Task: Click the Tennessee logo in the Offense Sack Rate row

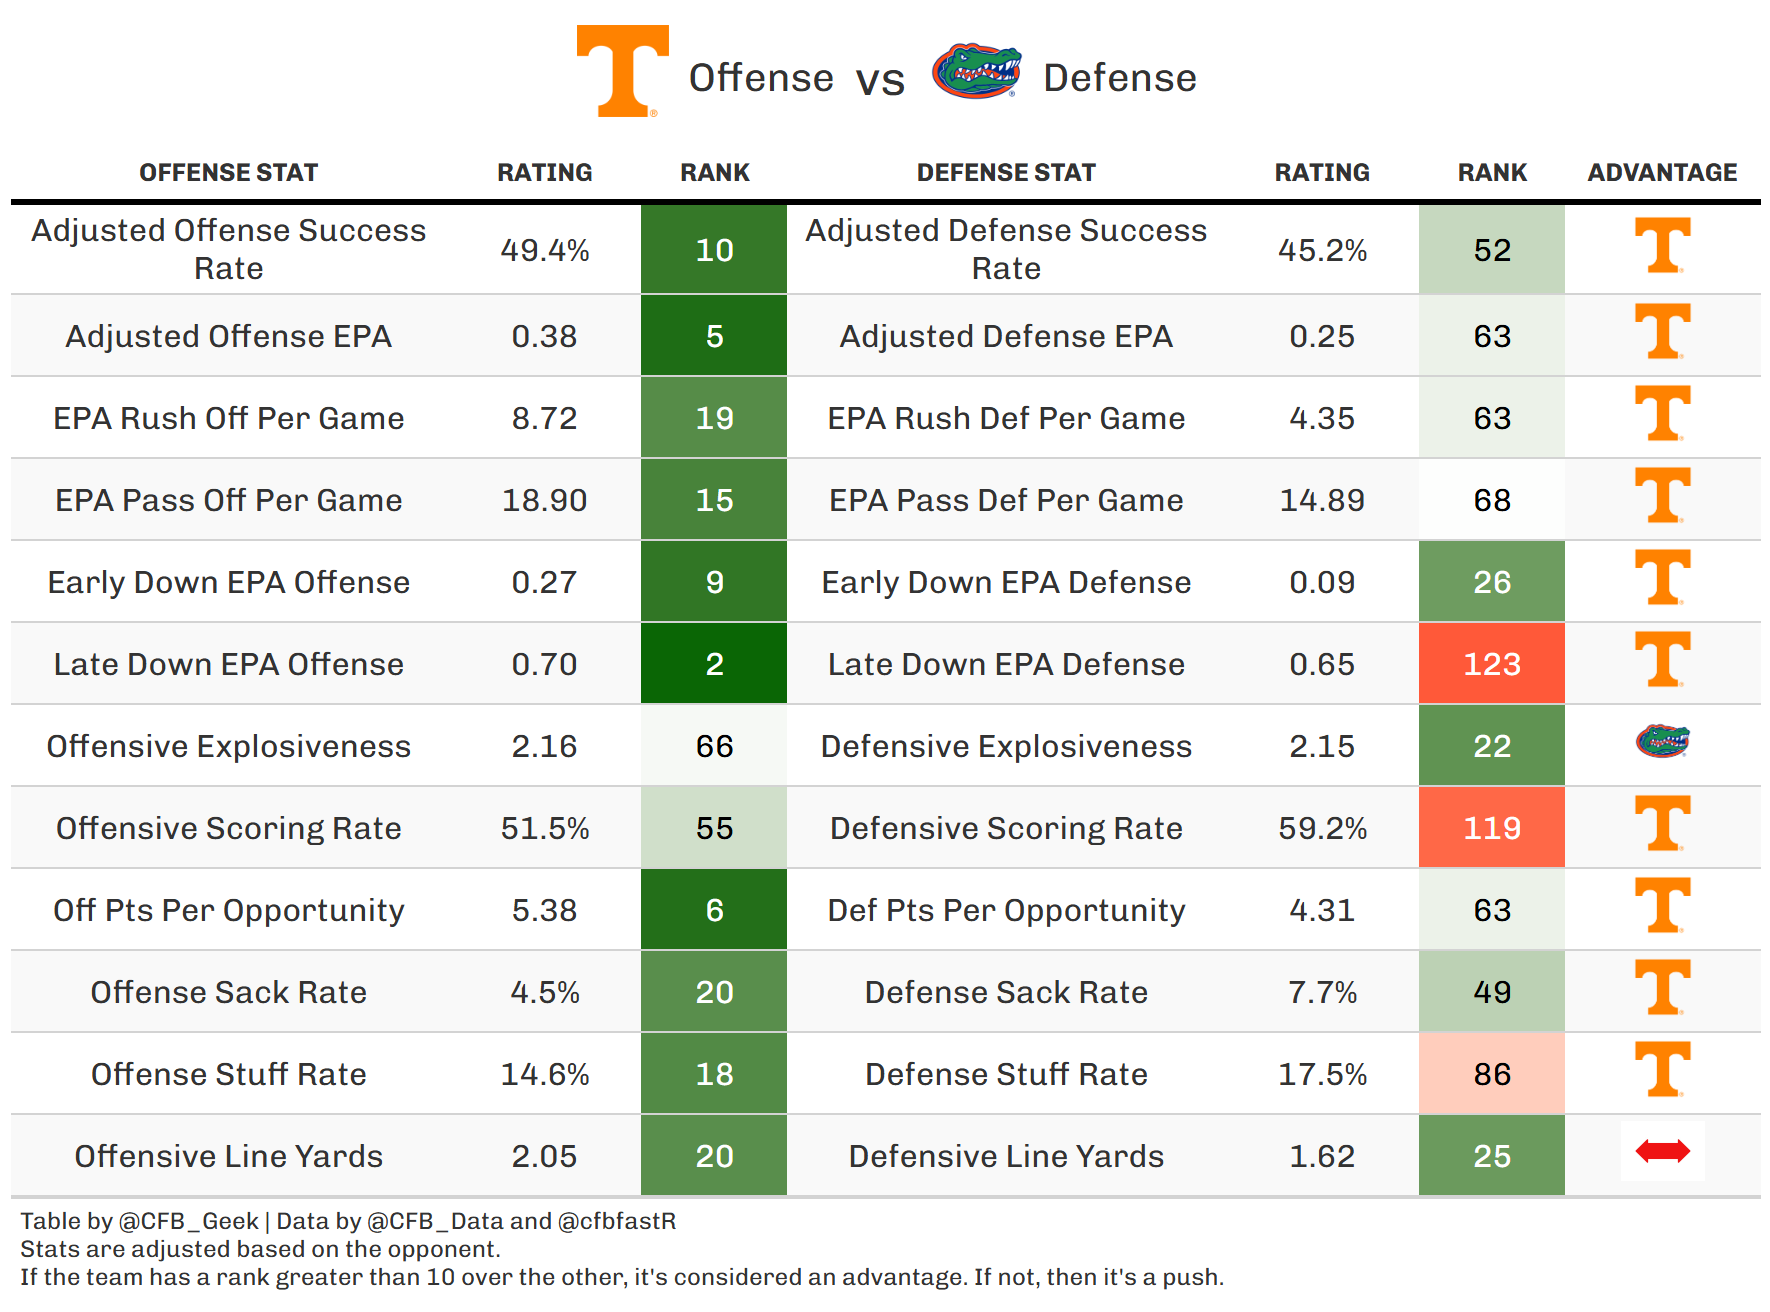Action: click(1662, 988)
